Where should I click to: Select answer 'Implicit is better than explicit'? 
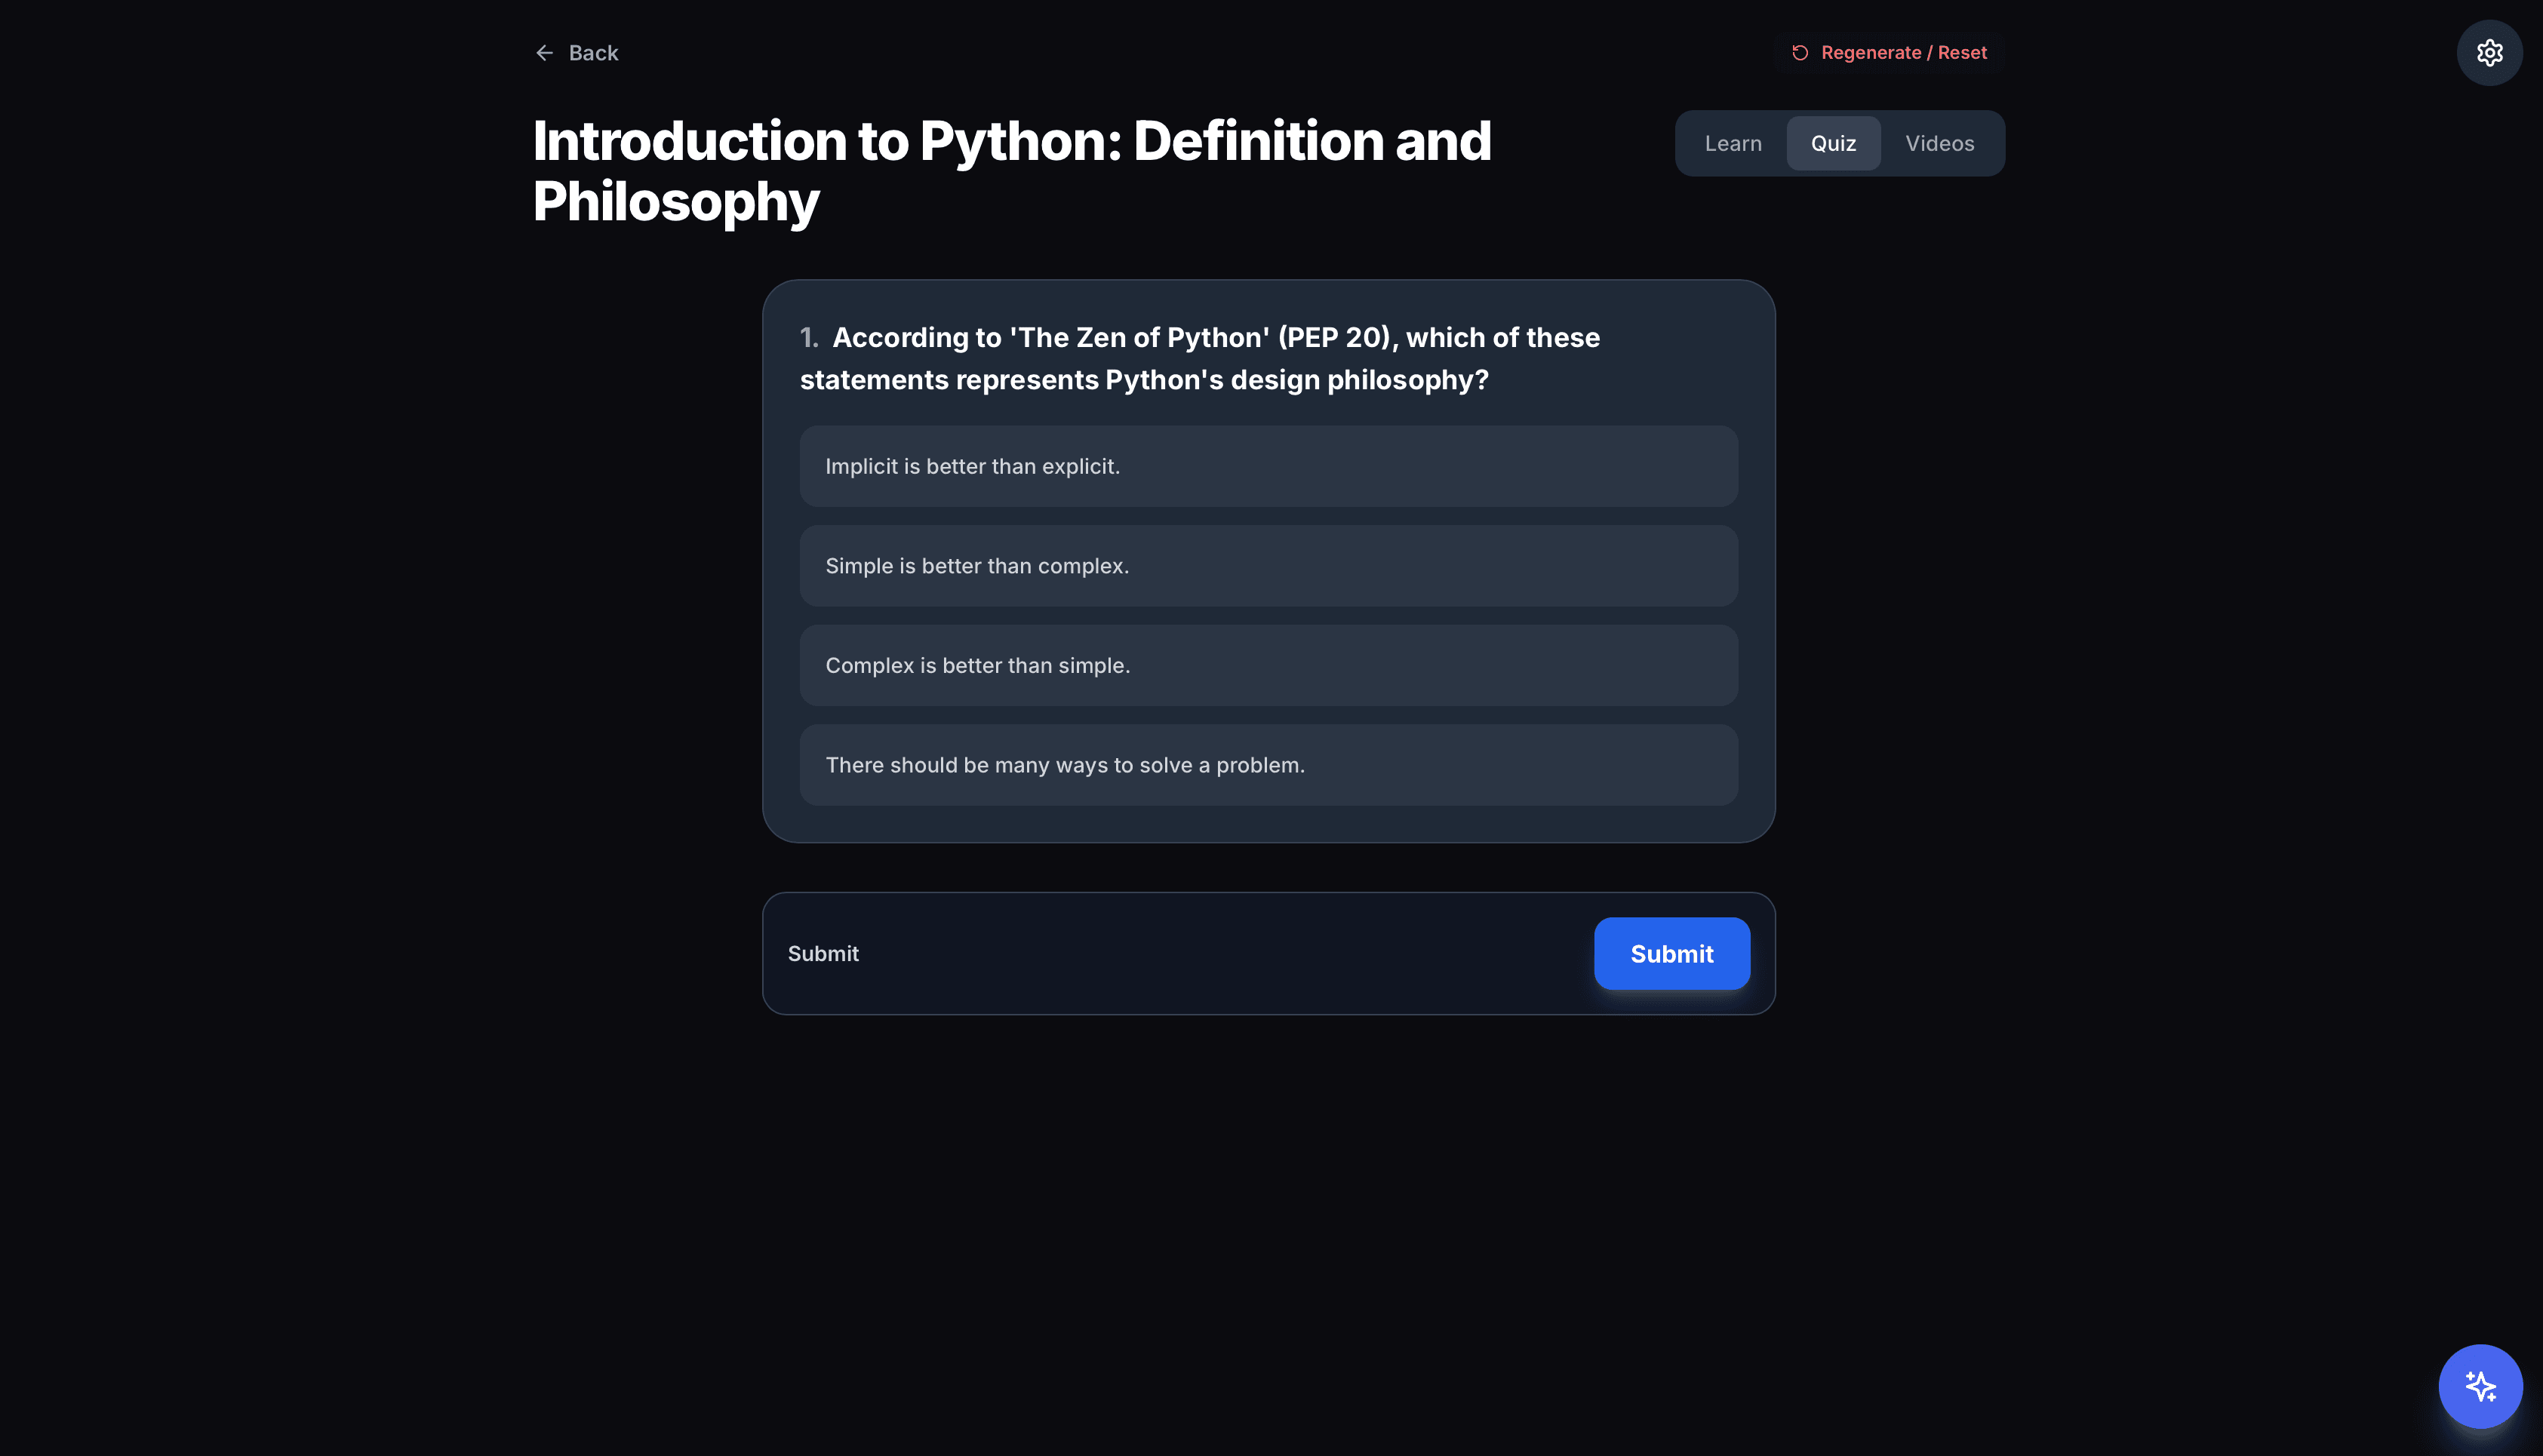[x=1268, y=466]
